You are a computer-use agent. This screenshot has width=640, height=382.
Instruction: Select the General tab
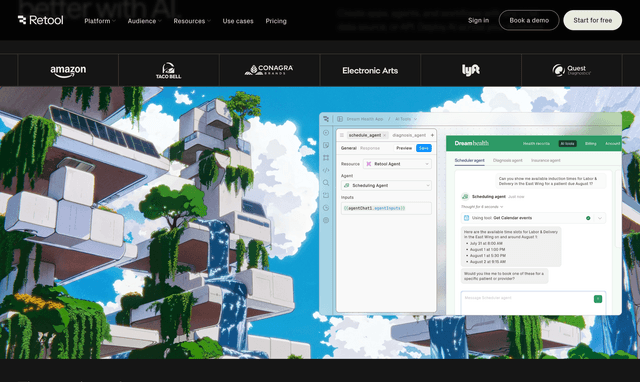tap(349, 148)
